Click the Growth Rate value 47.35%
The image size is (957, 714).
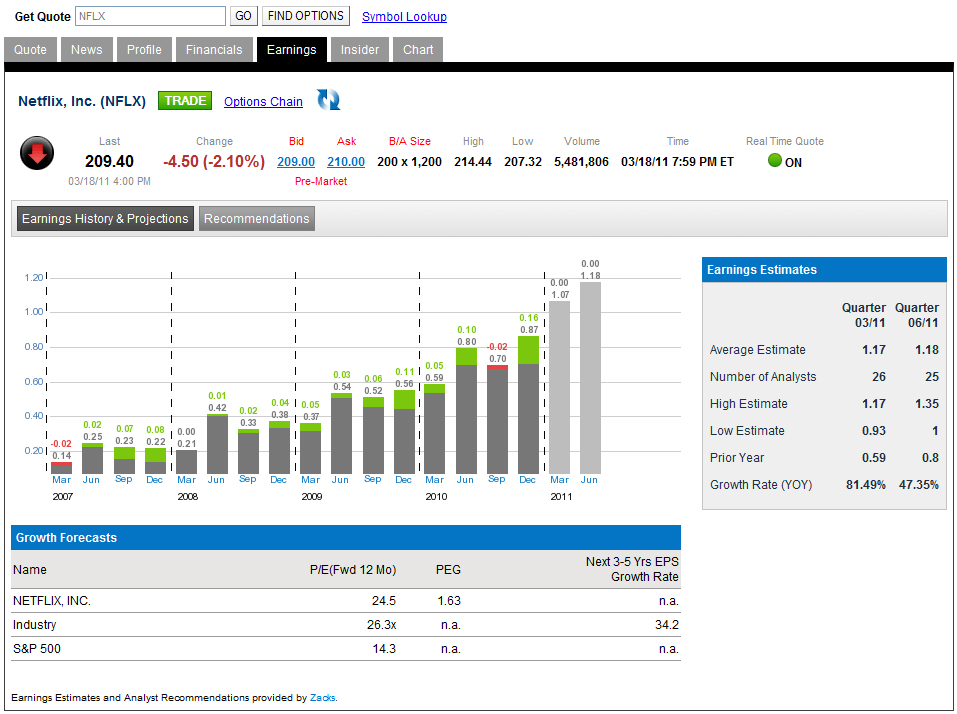tap(919, 485)
